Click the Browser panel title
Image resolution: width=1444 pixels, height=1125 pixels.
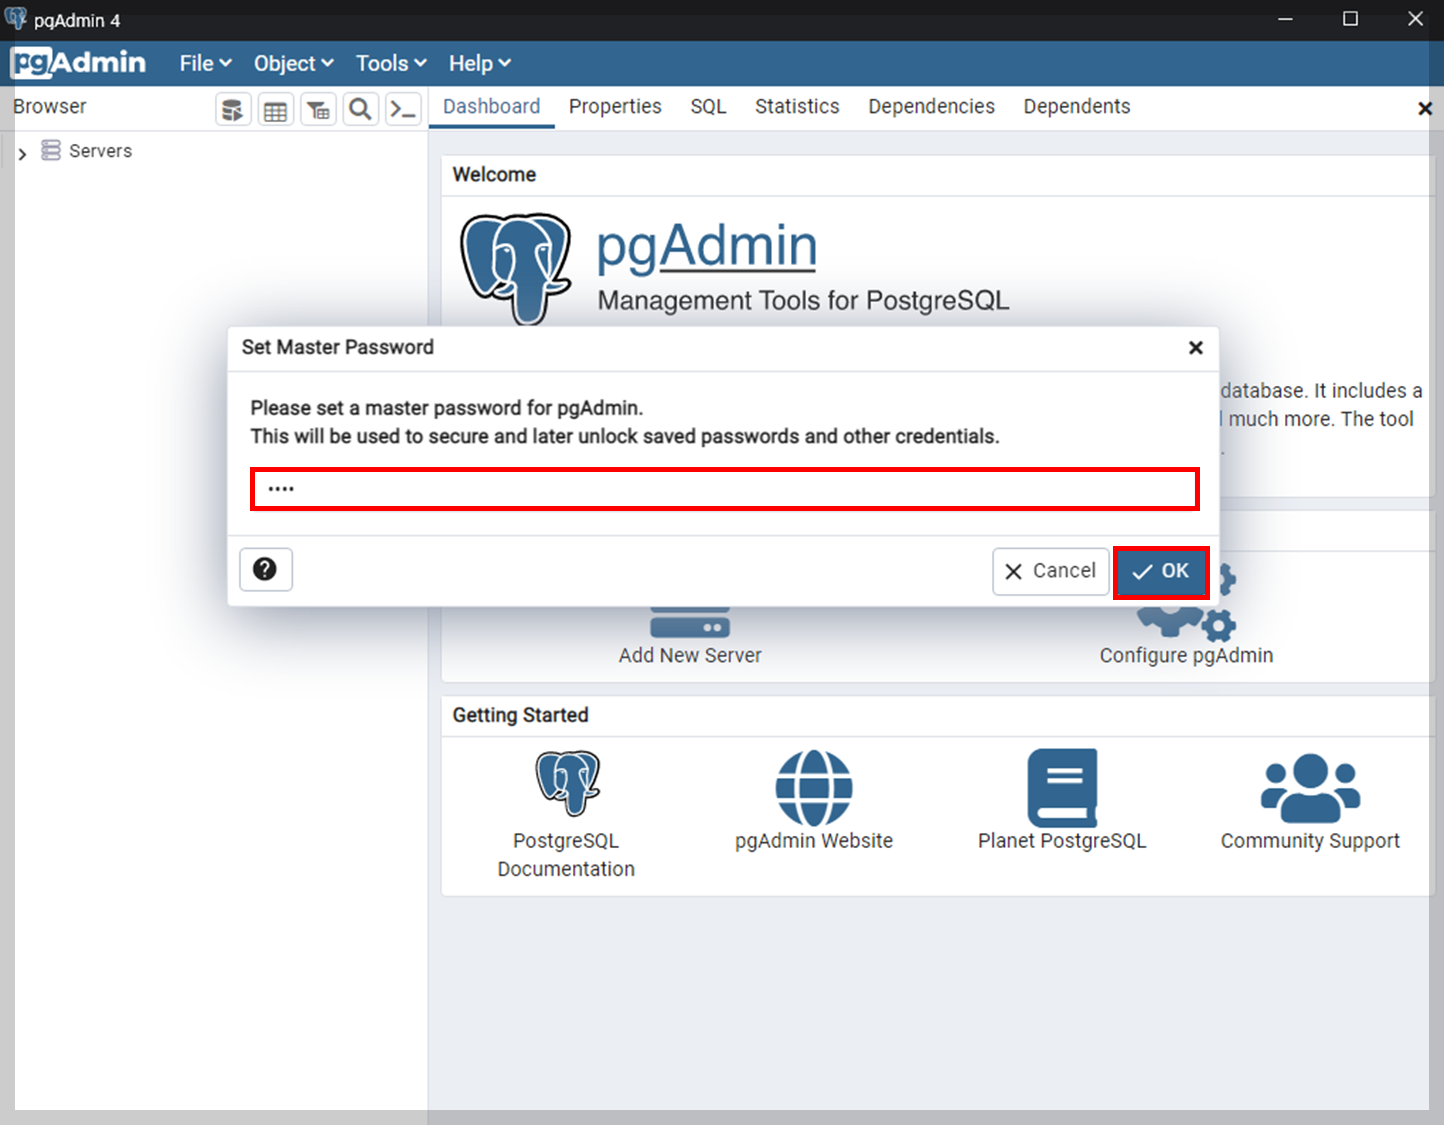(50, 107)
